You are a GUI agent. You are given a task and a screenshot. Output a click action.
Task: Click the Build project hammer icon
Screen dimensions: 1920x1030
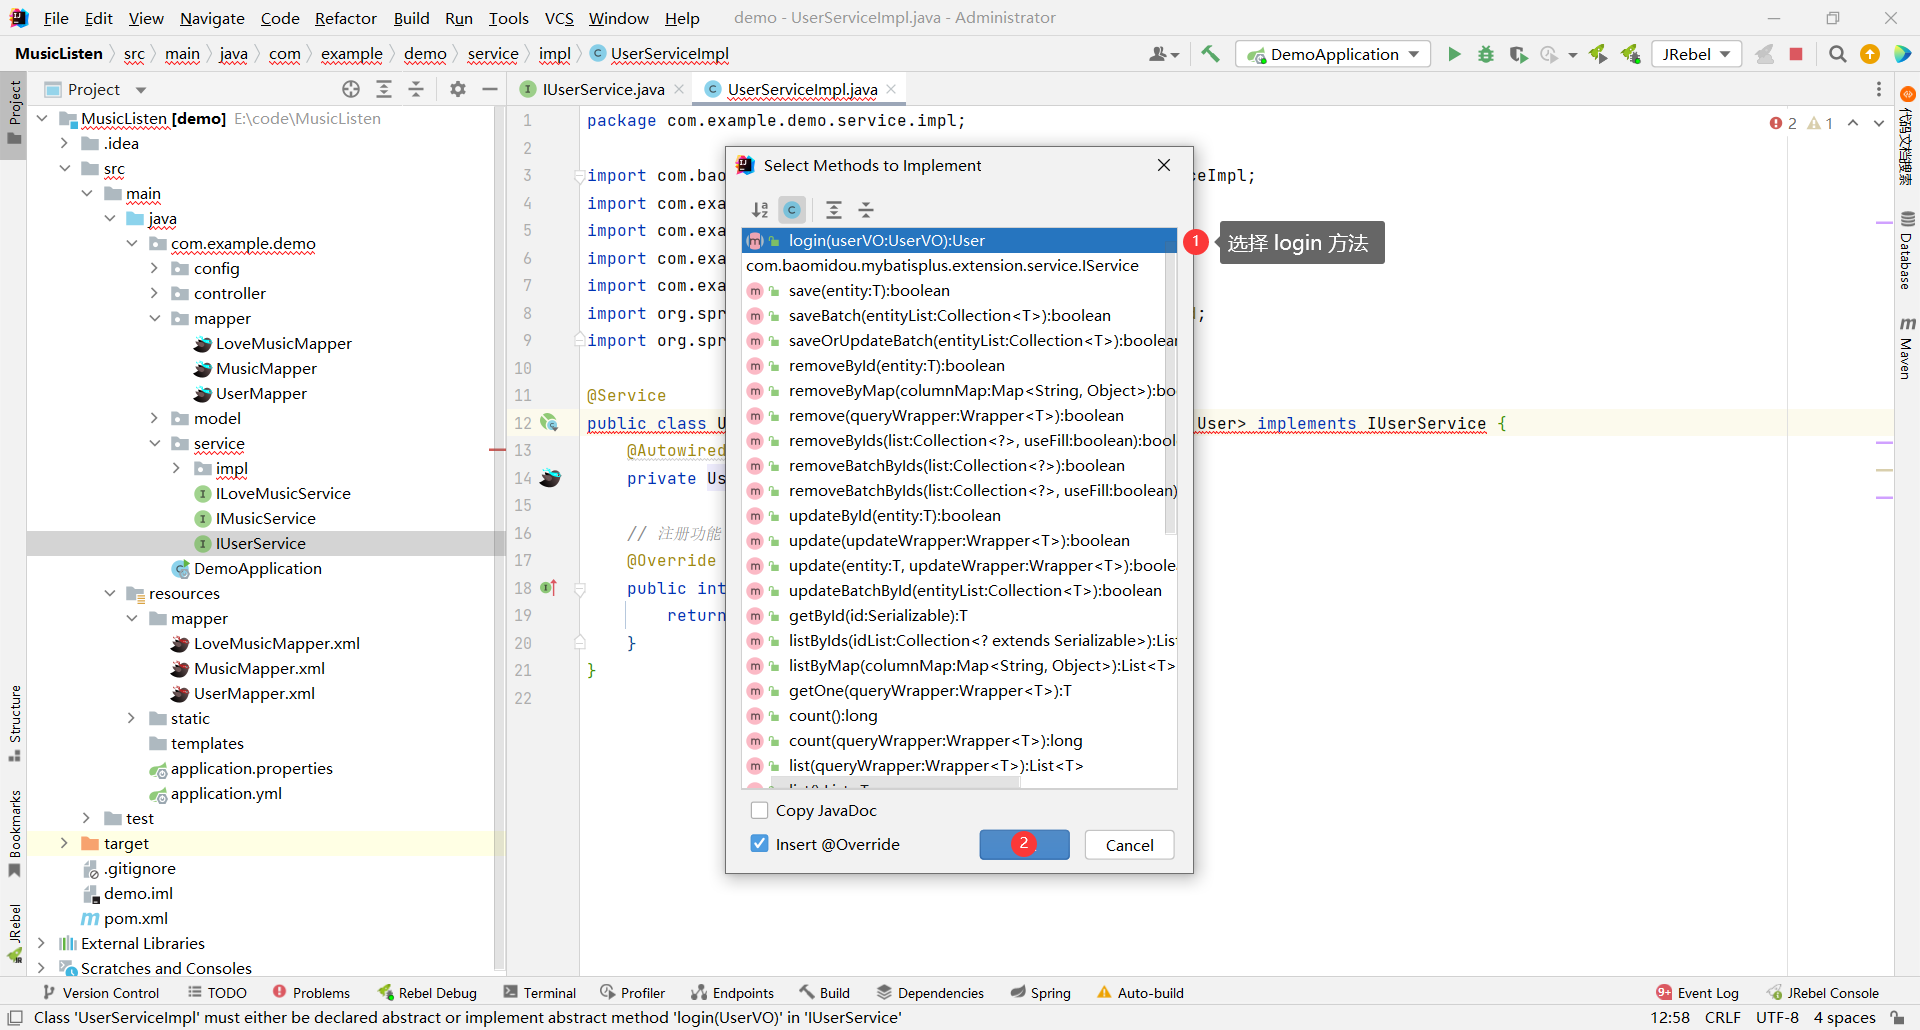click(x=1210, y=54)
